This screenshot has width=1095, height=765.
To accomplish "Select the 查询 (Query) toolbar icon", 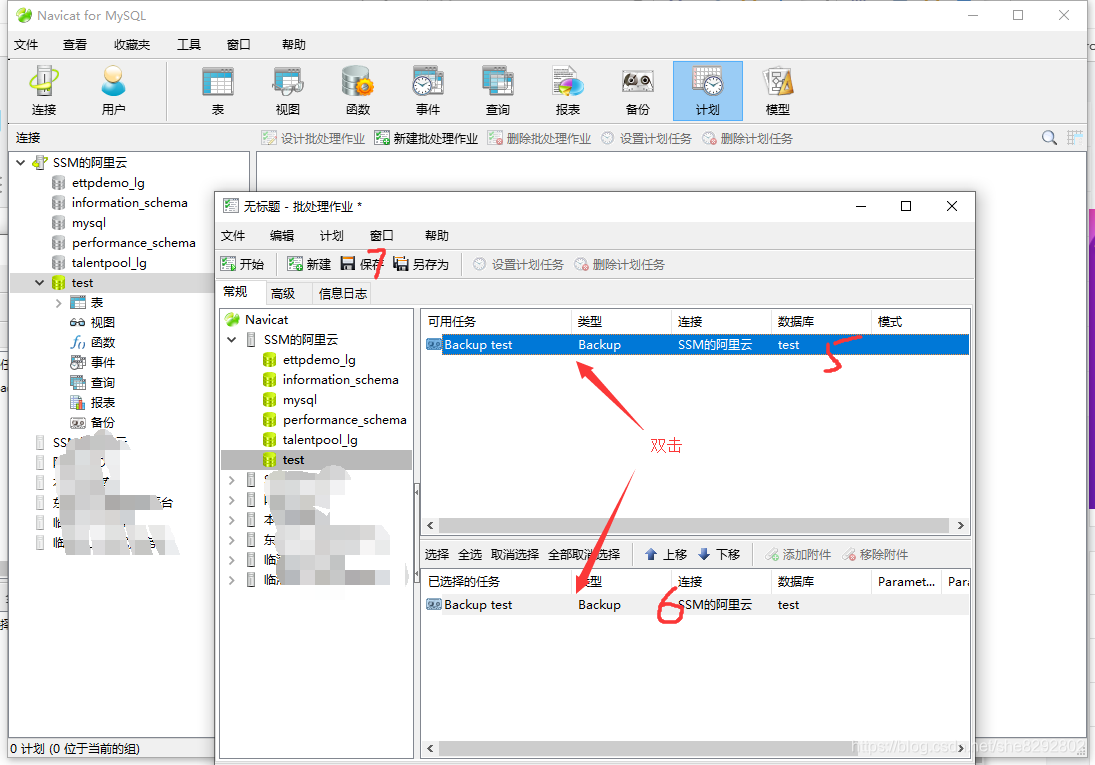I will point(497,91).
